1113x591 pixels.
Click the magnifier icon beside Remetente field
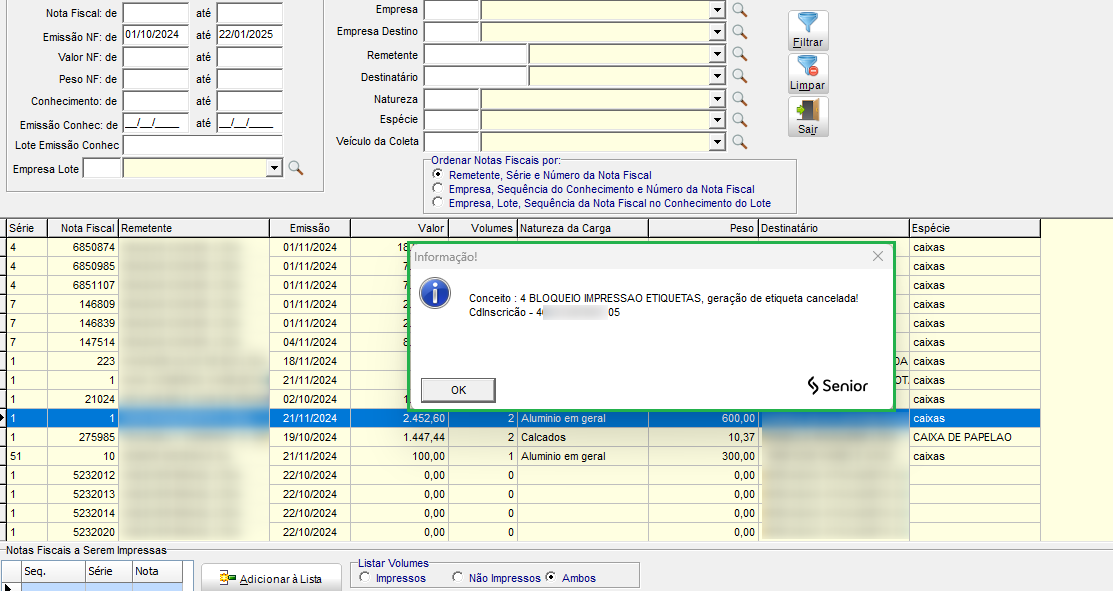click(740, 54)
